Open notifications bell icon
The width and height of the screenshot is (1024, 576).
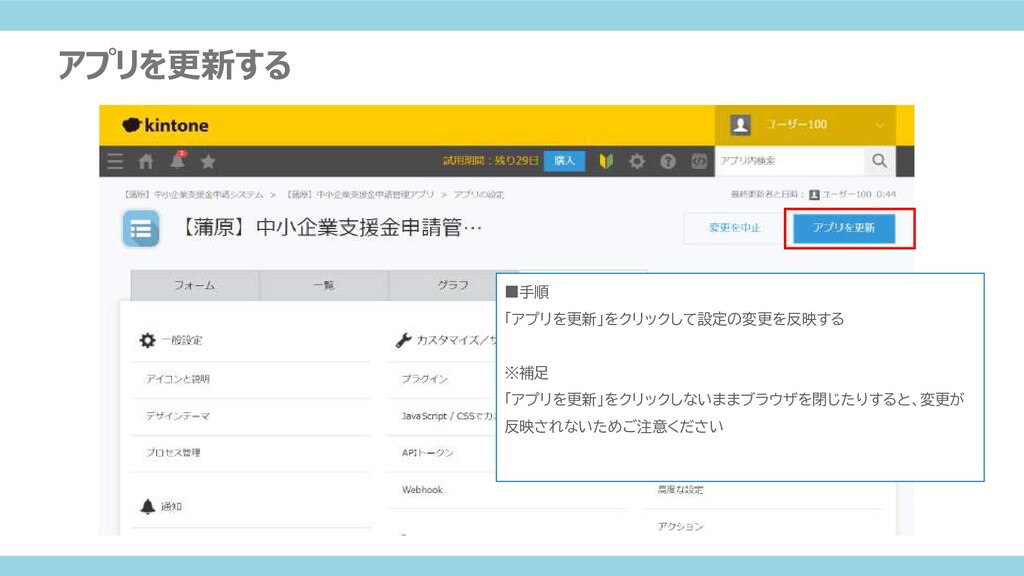tap(178, 161)
